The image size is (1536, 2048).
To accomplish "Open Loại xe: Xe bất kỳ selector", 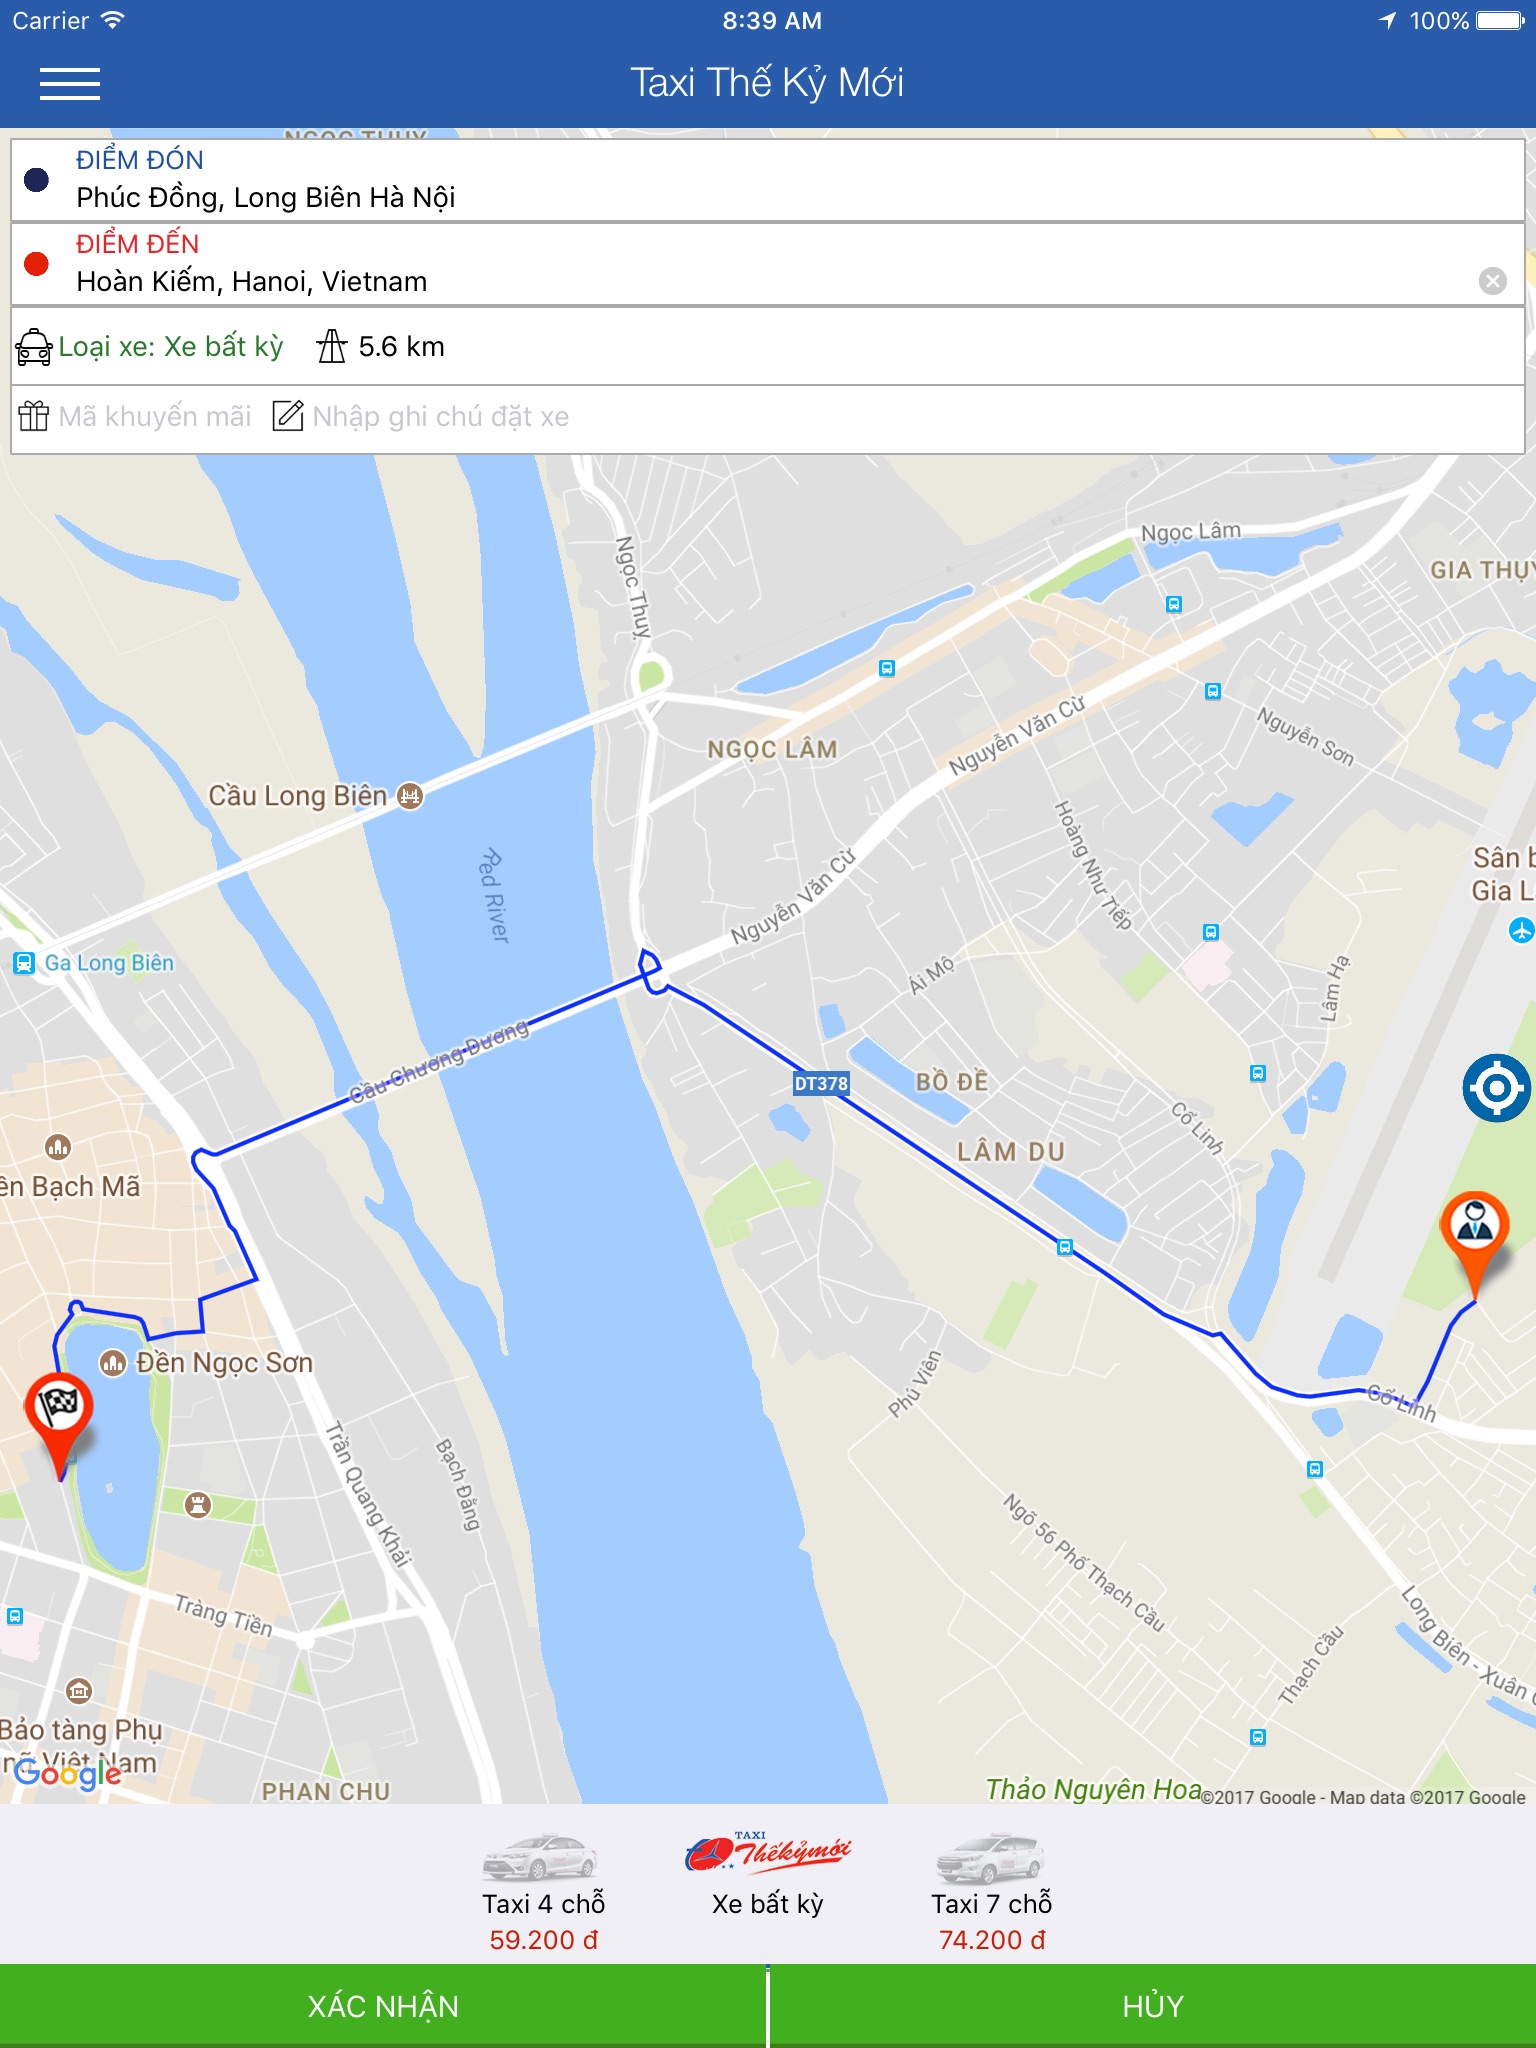I will point(171,347).
